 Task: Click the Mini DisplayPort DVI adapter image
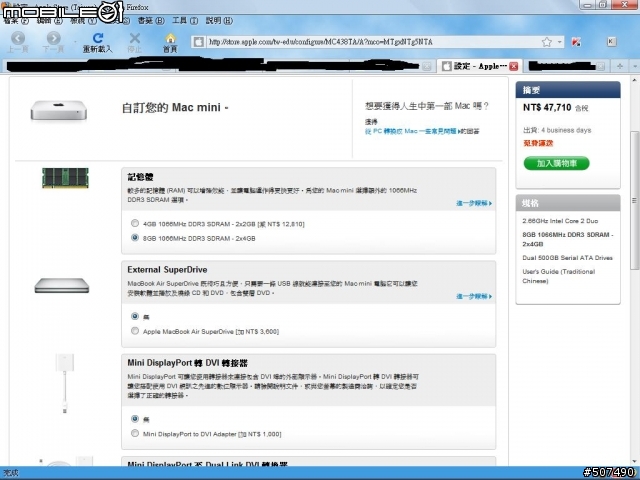(65, 383)
